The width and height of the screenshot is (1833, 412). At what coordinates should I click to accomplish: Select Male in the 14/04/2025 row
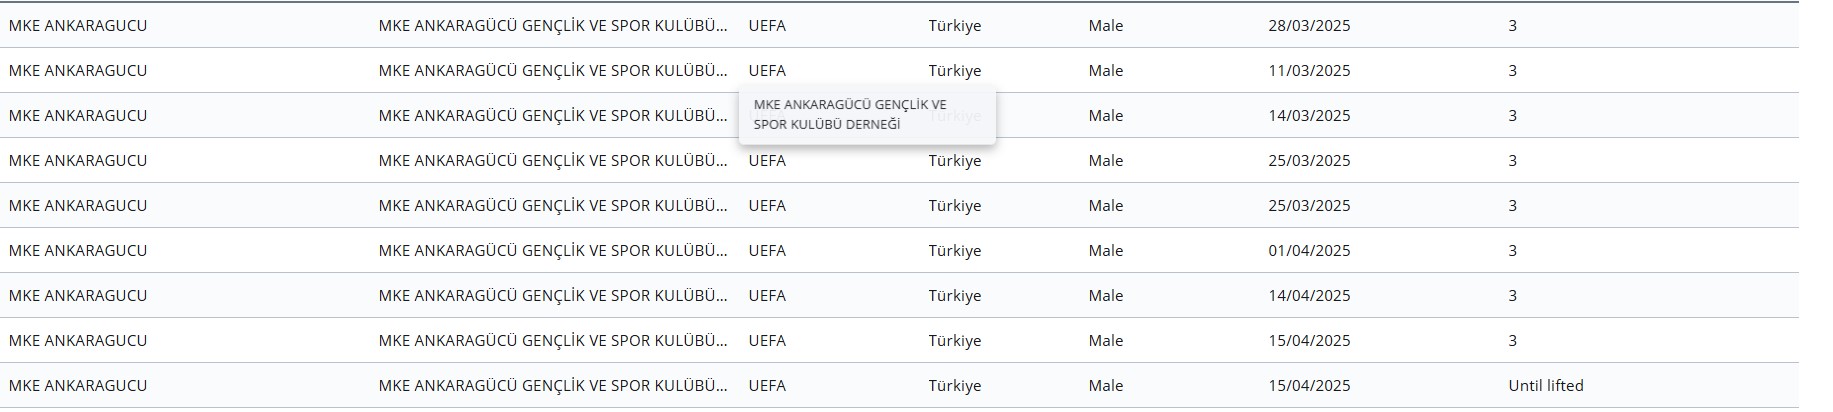[x=1105, y=295]
